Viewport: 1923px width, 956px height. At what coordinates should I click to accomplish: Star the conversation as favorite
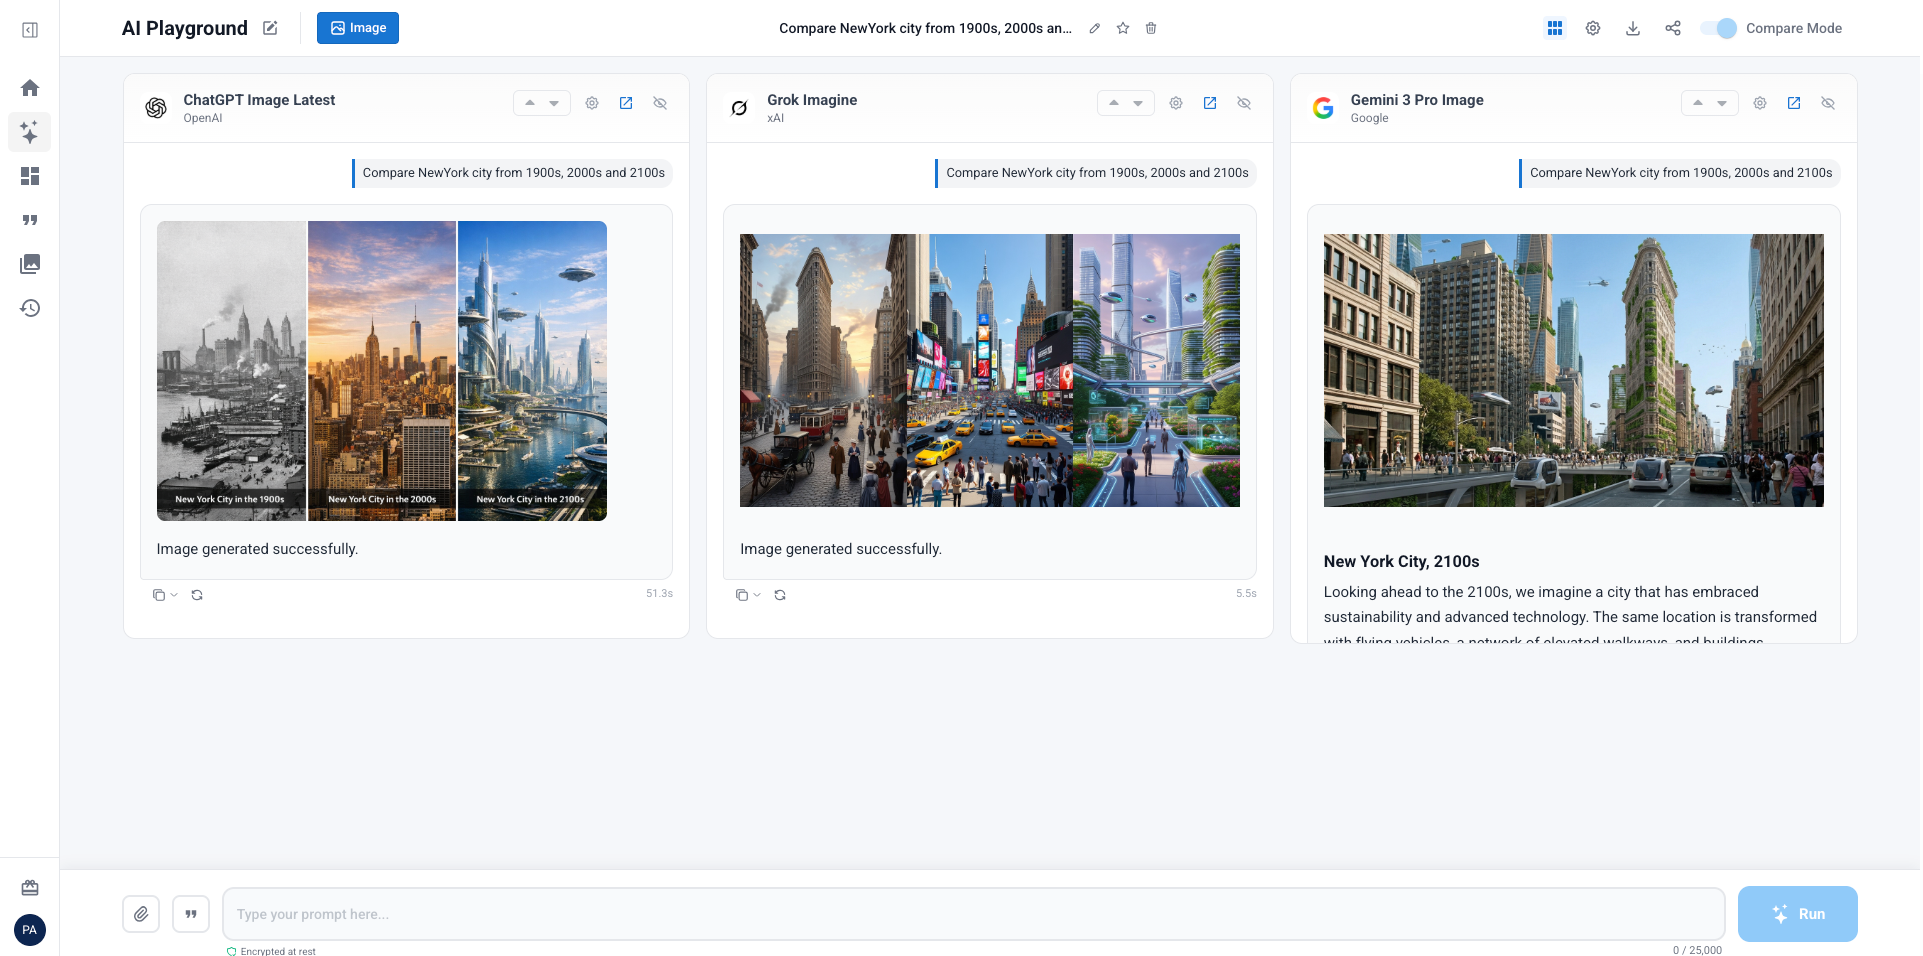(1123, 28)
